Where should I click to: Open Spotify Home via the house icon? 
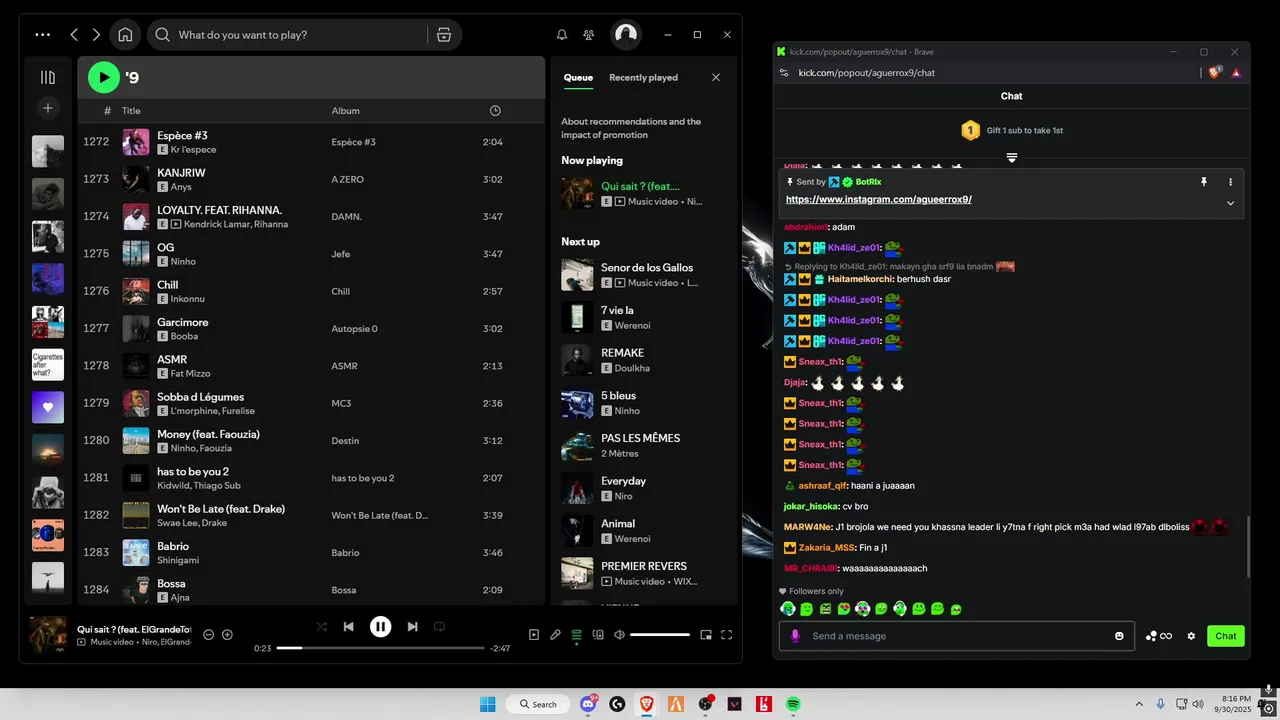click(x=125, y=34)
